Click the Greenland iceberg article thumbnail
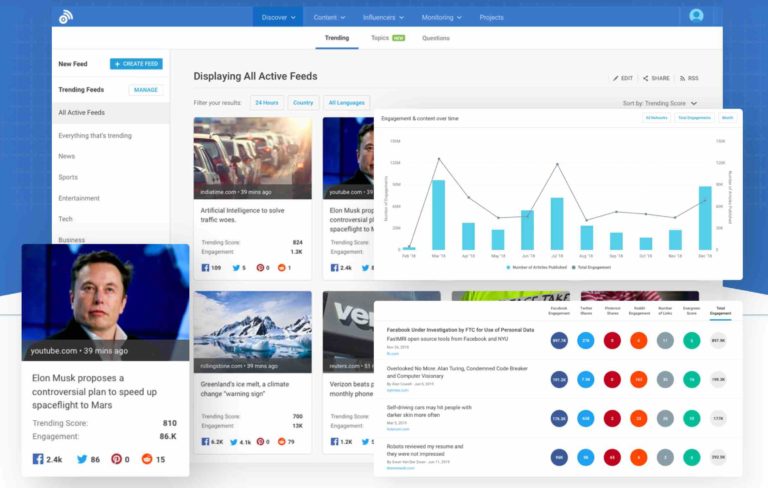Viewport: 768px width, 488px height. click(x=253, y=332)
